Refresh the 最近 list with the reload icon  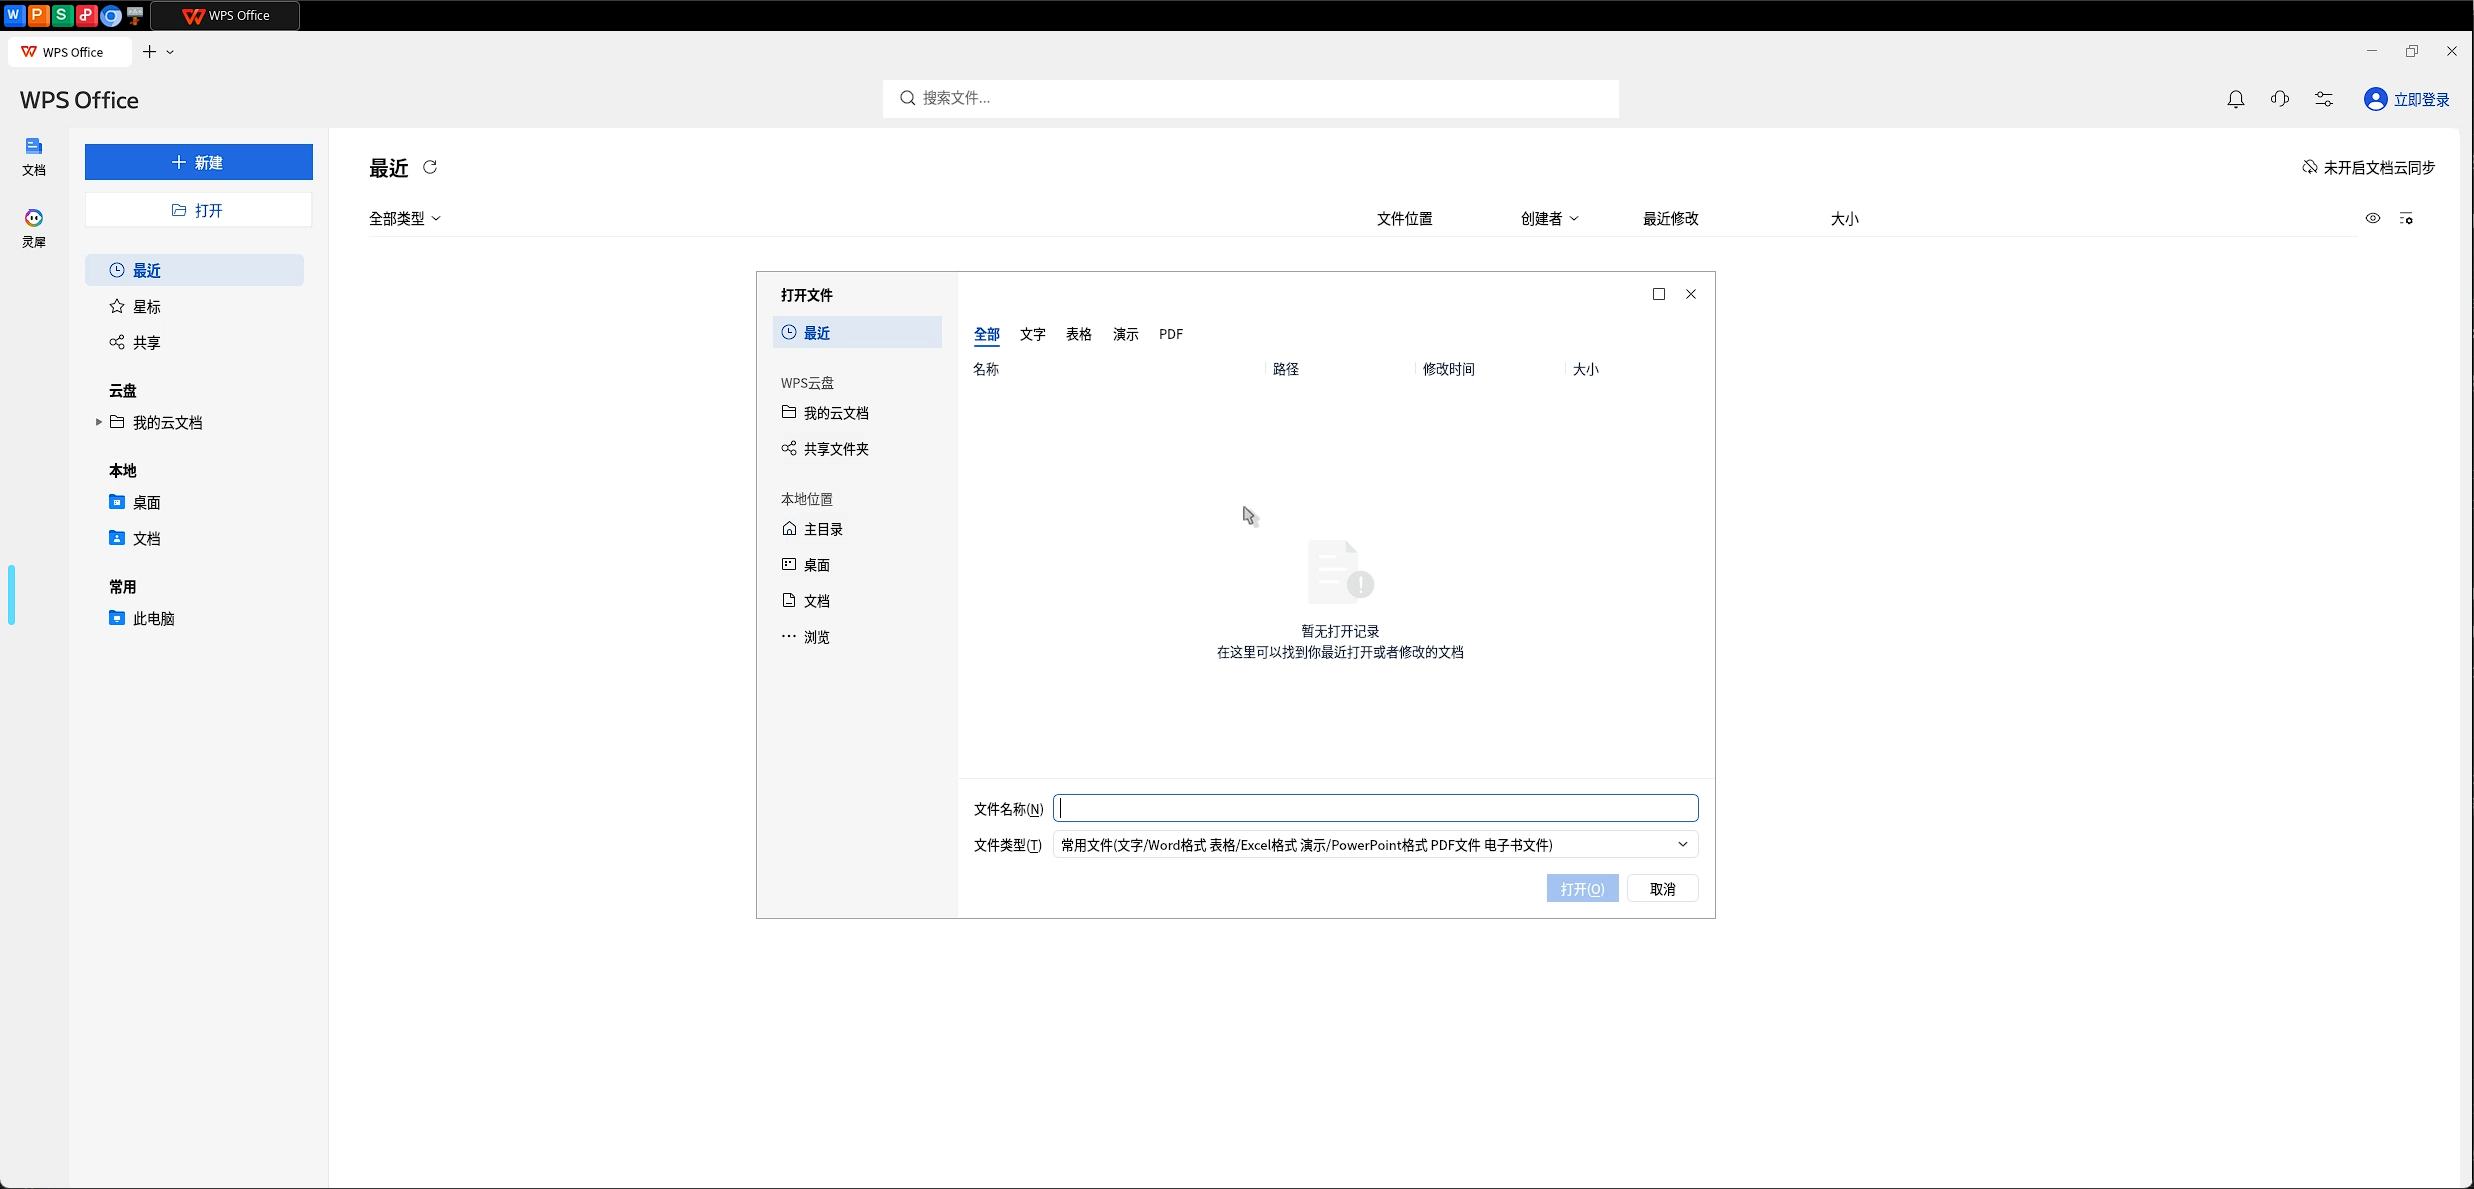click(430, 167)
